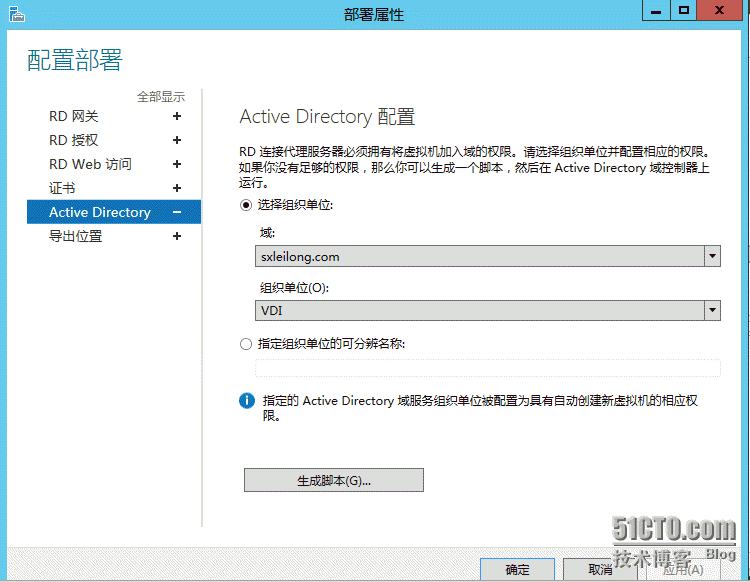This screenshot has width=750, height=582.
Task: Click the deployment properties window title icon
Action: point(14,14)
